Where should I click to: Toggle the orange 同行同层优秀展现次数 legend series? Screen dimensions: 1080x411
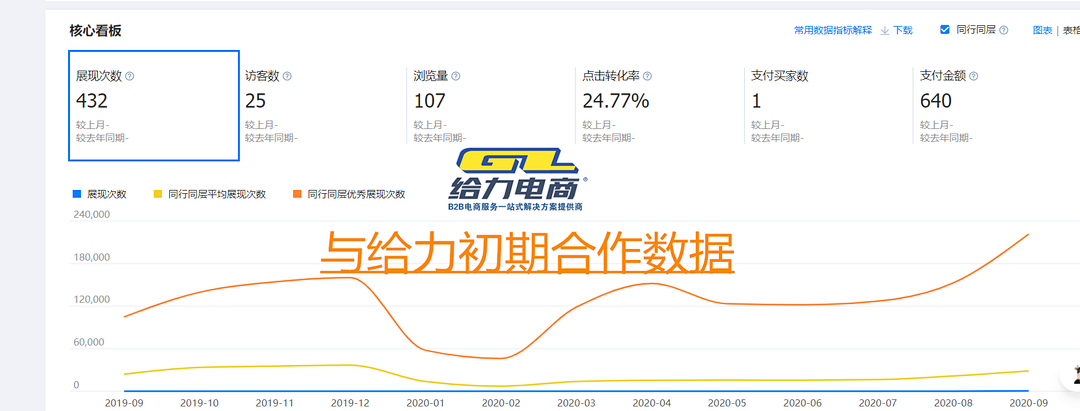click(348, 194)
